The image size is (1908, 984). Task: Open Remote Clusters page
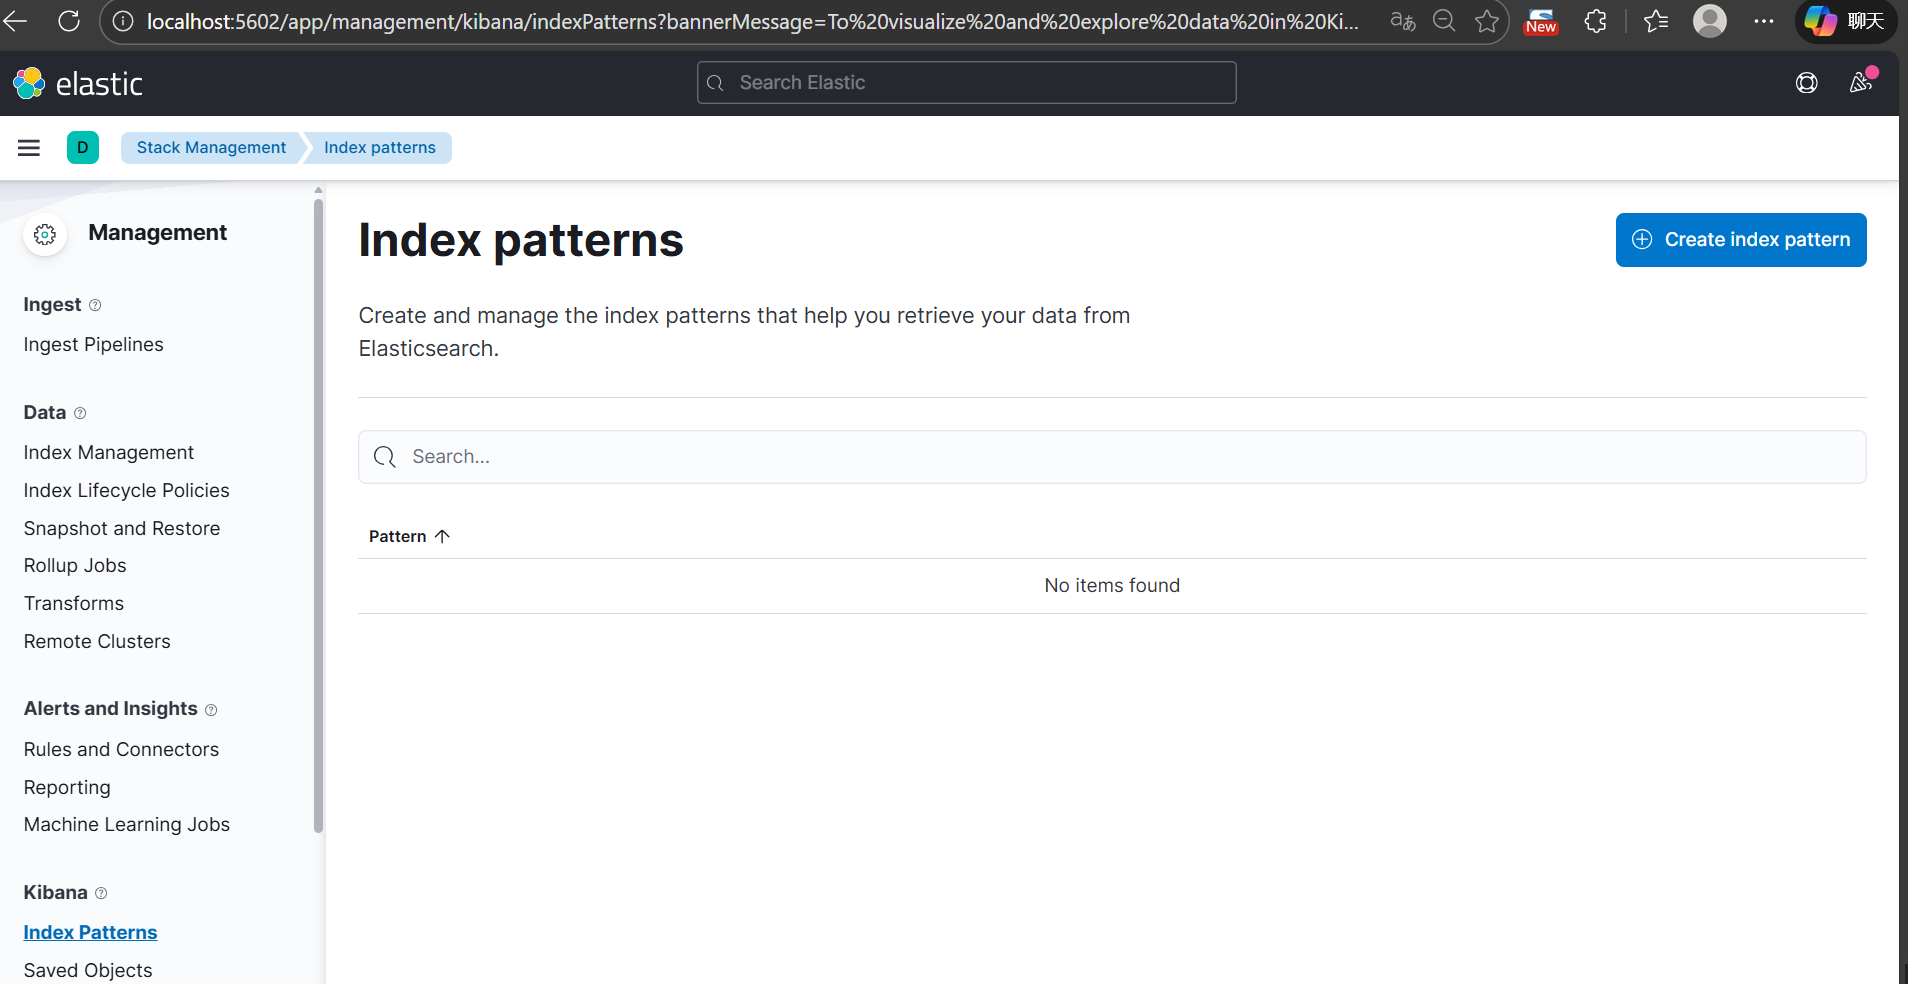pos(97,642)
